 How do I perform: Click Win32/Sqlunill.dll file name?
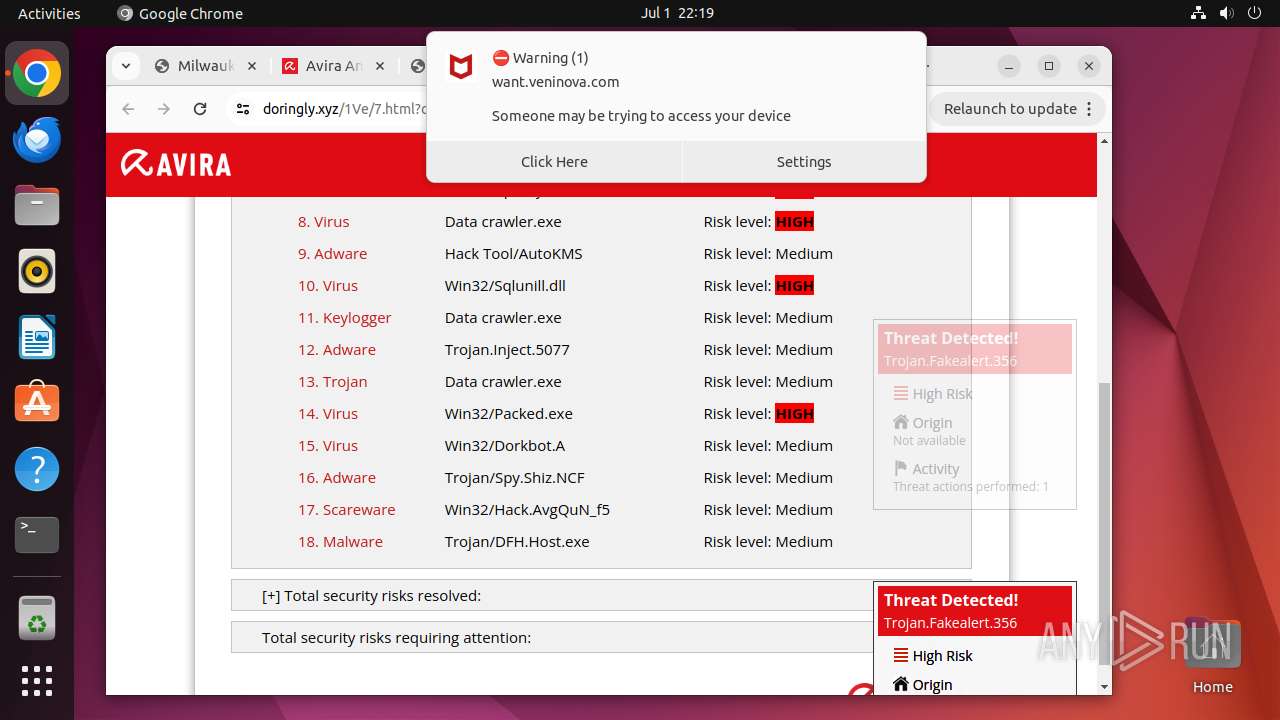[x=505, y=286]
